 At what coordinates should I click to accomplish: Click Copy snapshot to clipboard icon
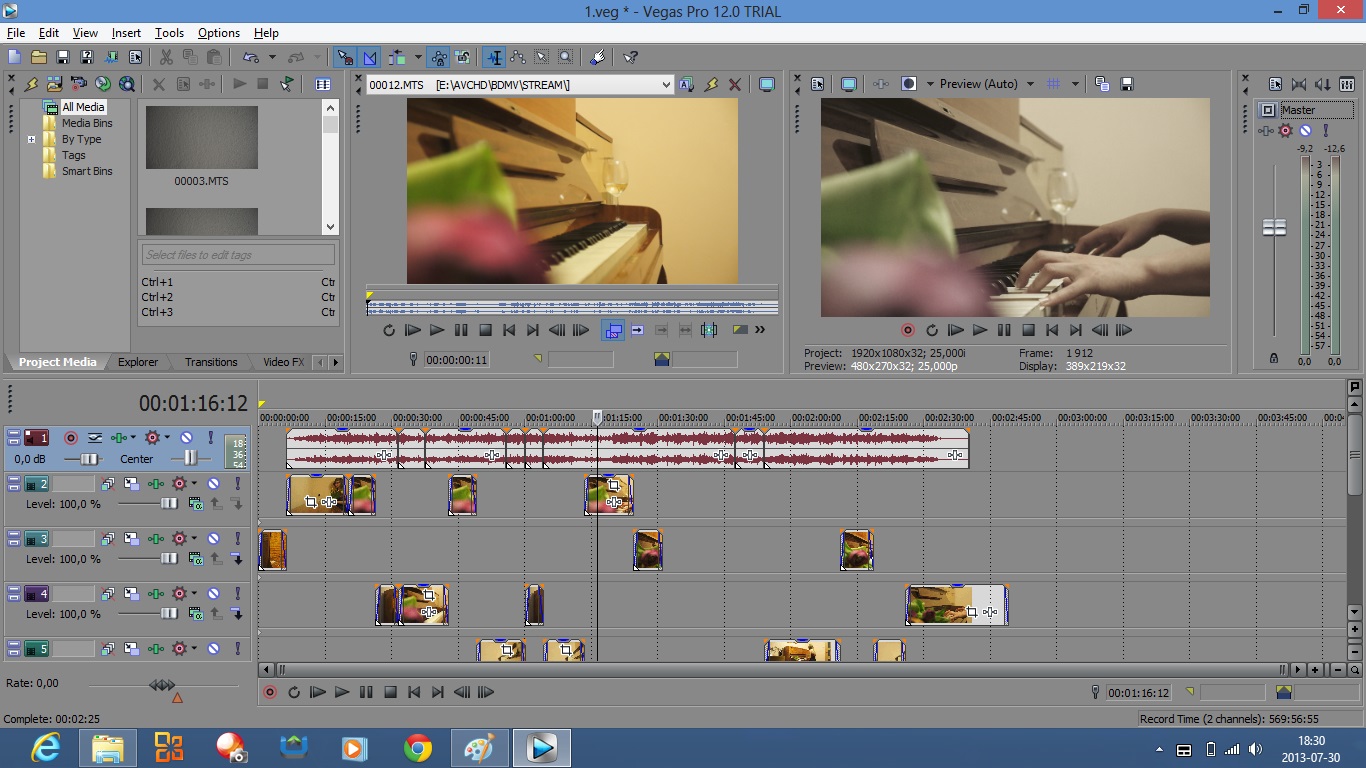(1102, 84)
